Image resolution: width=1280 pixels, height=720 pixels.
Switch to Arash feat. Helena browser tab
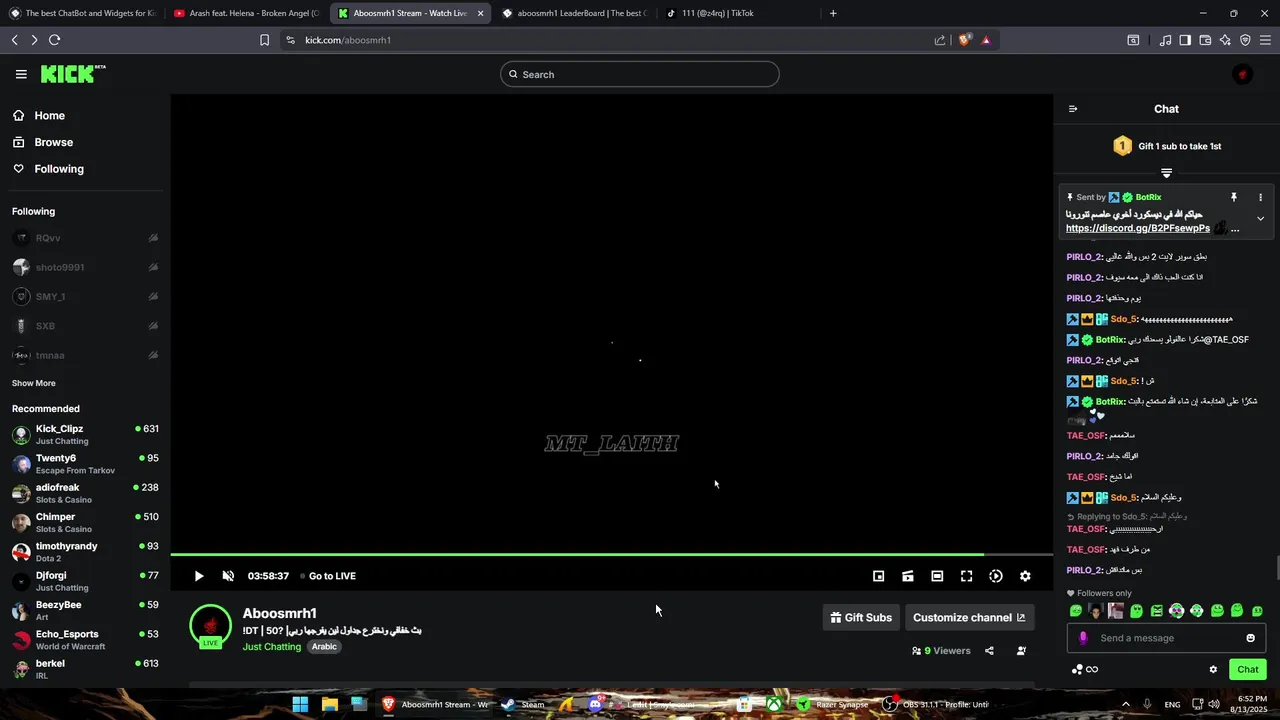(246, 13)
